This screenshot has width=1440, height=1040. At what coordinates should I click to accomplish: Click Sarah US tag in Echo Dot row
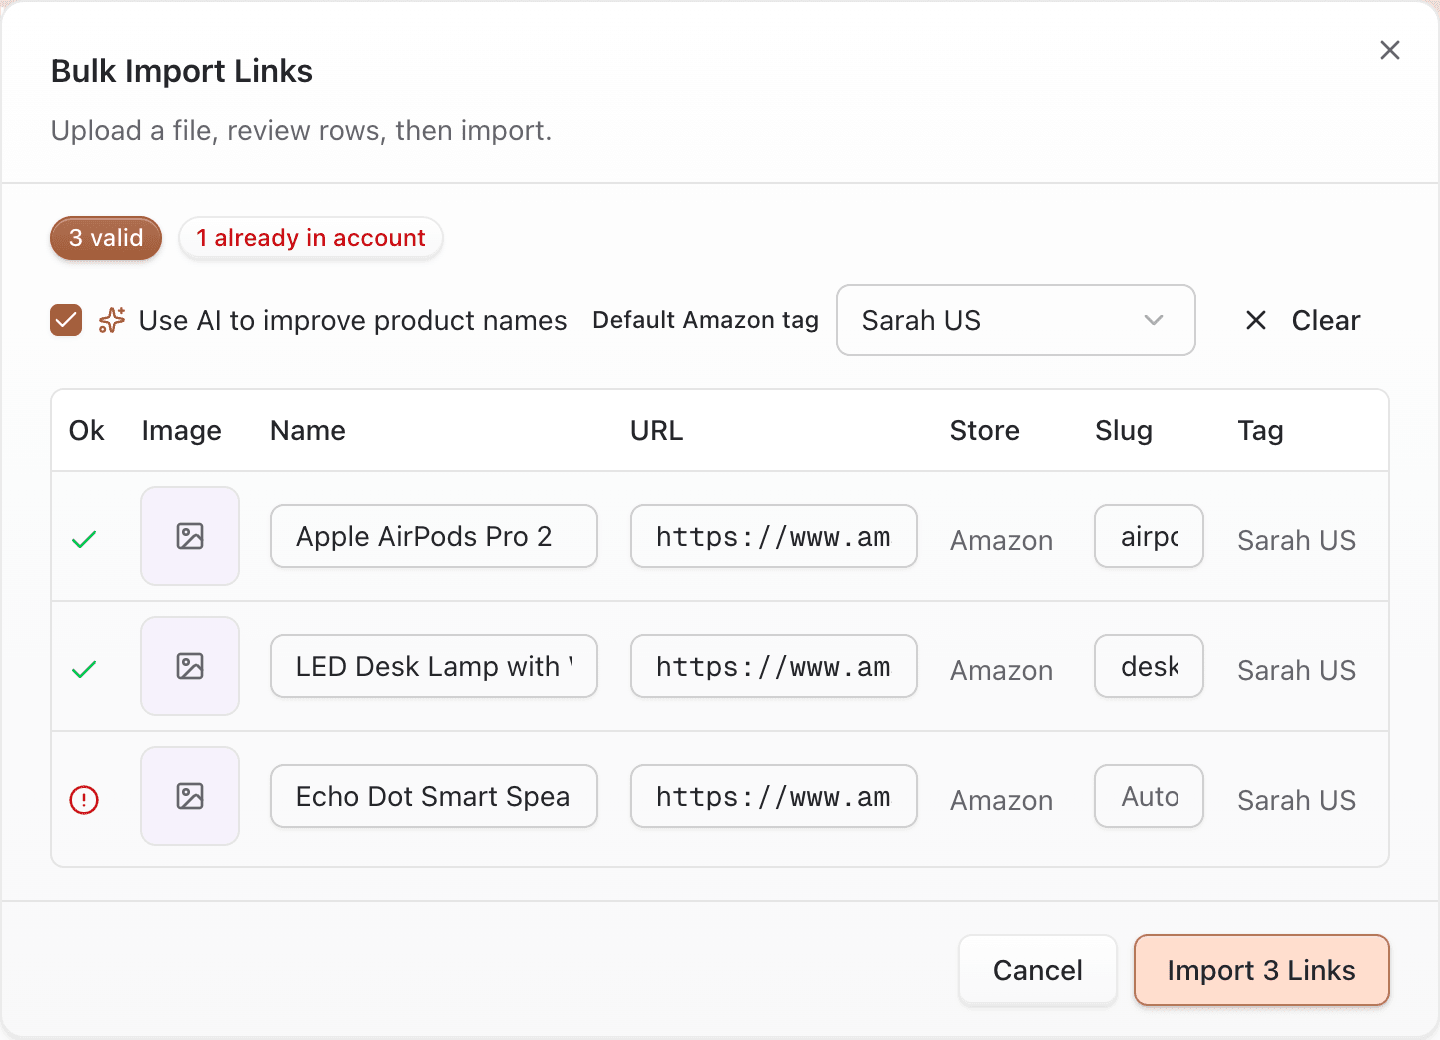pyautogui.click(x=1297, y=800)
